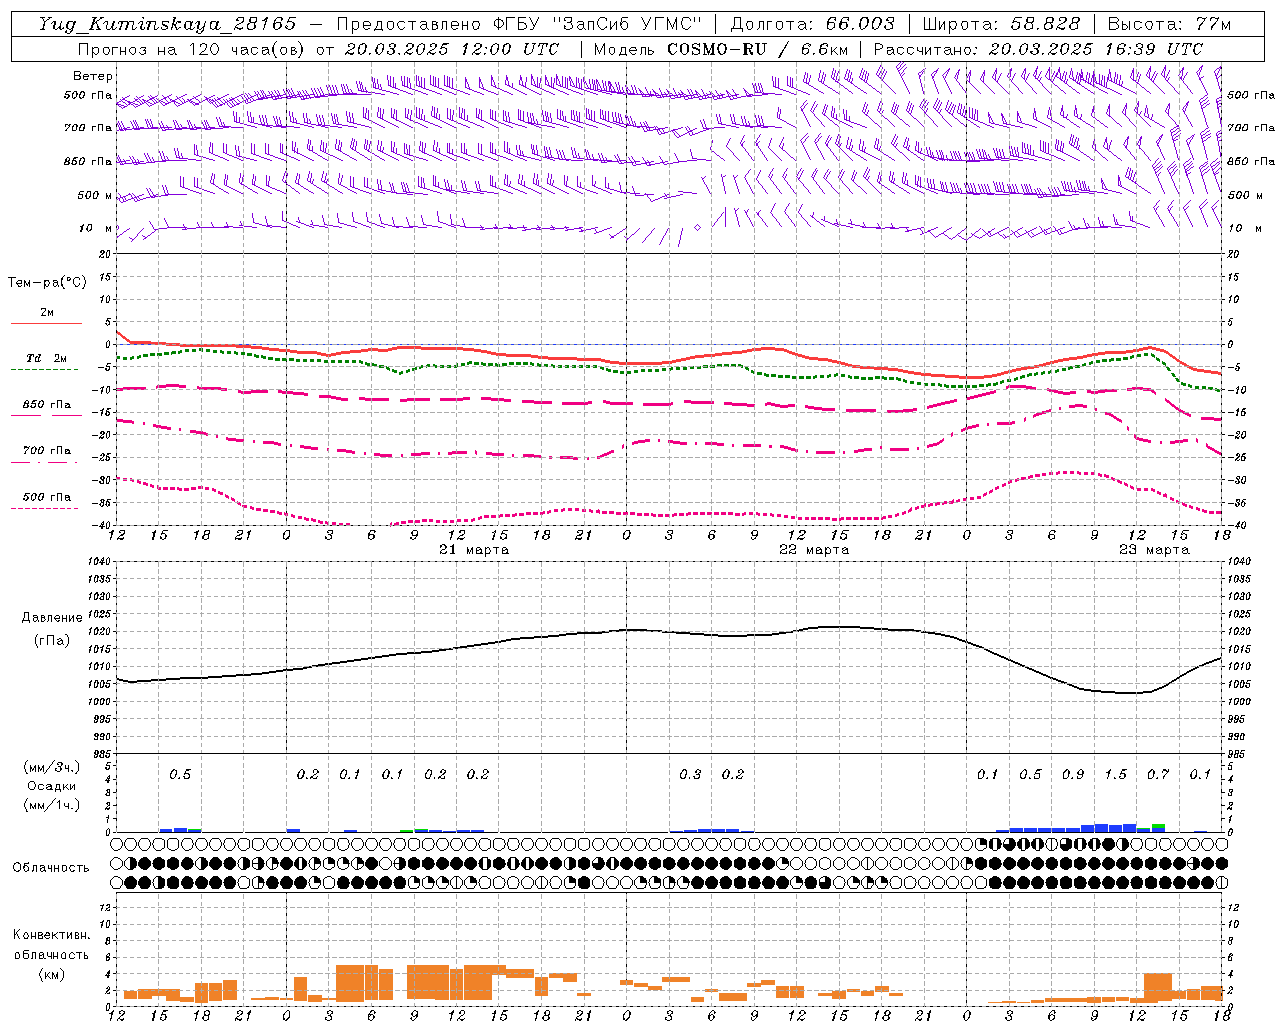Image resolution: width=1280 pixels, height=1024 pixels.
Task: Select the Прогноз на 120 часа(ов) text
Action: [x=192, y=49]
